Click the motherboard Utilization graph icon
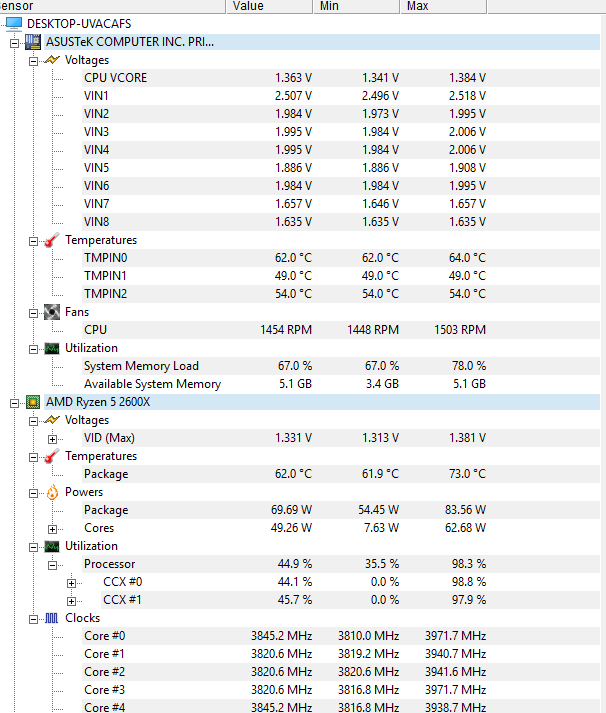606x713 pixels. [x=52, y=348]
